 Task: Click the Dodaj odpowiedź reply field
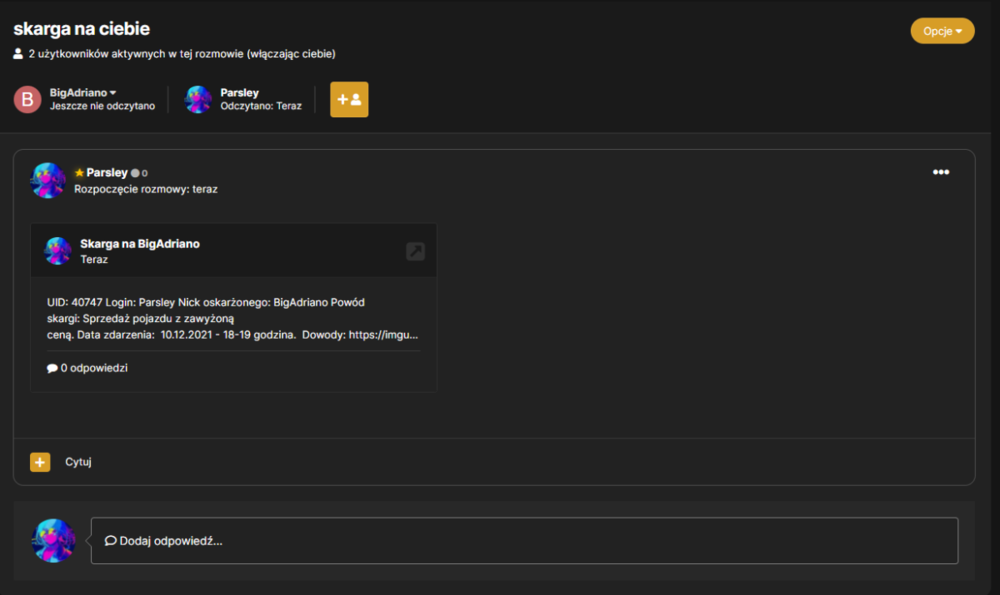click(524, 541)
